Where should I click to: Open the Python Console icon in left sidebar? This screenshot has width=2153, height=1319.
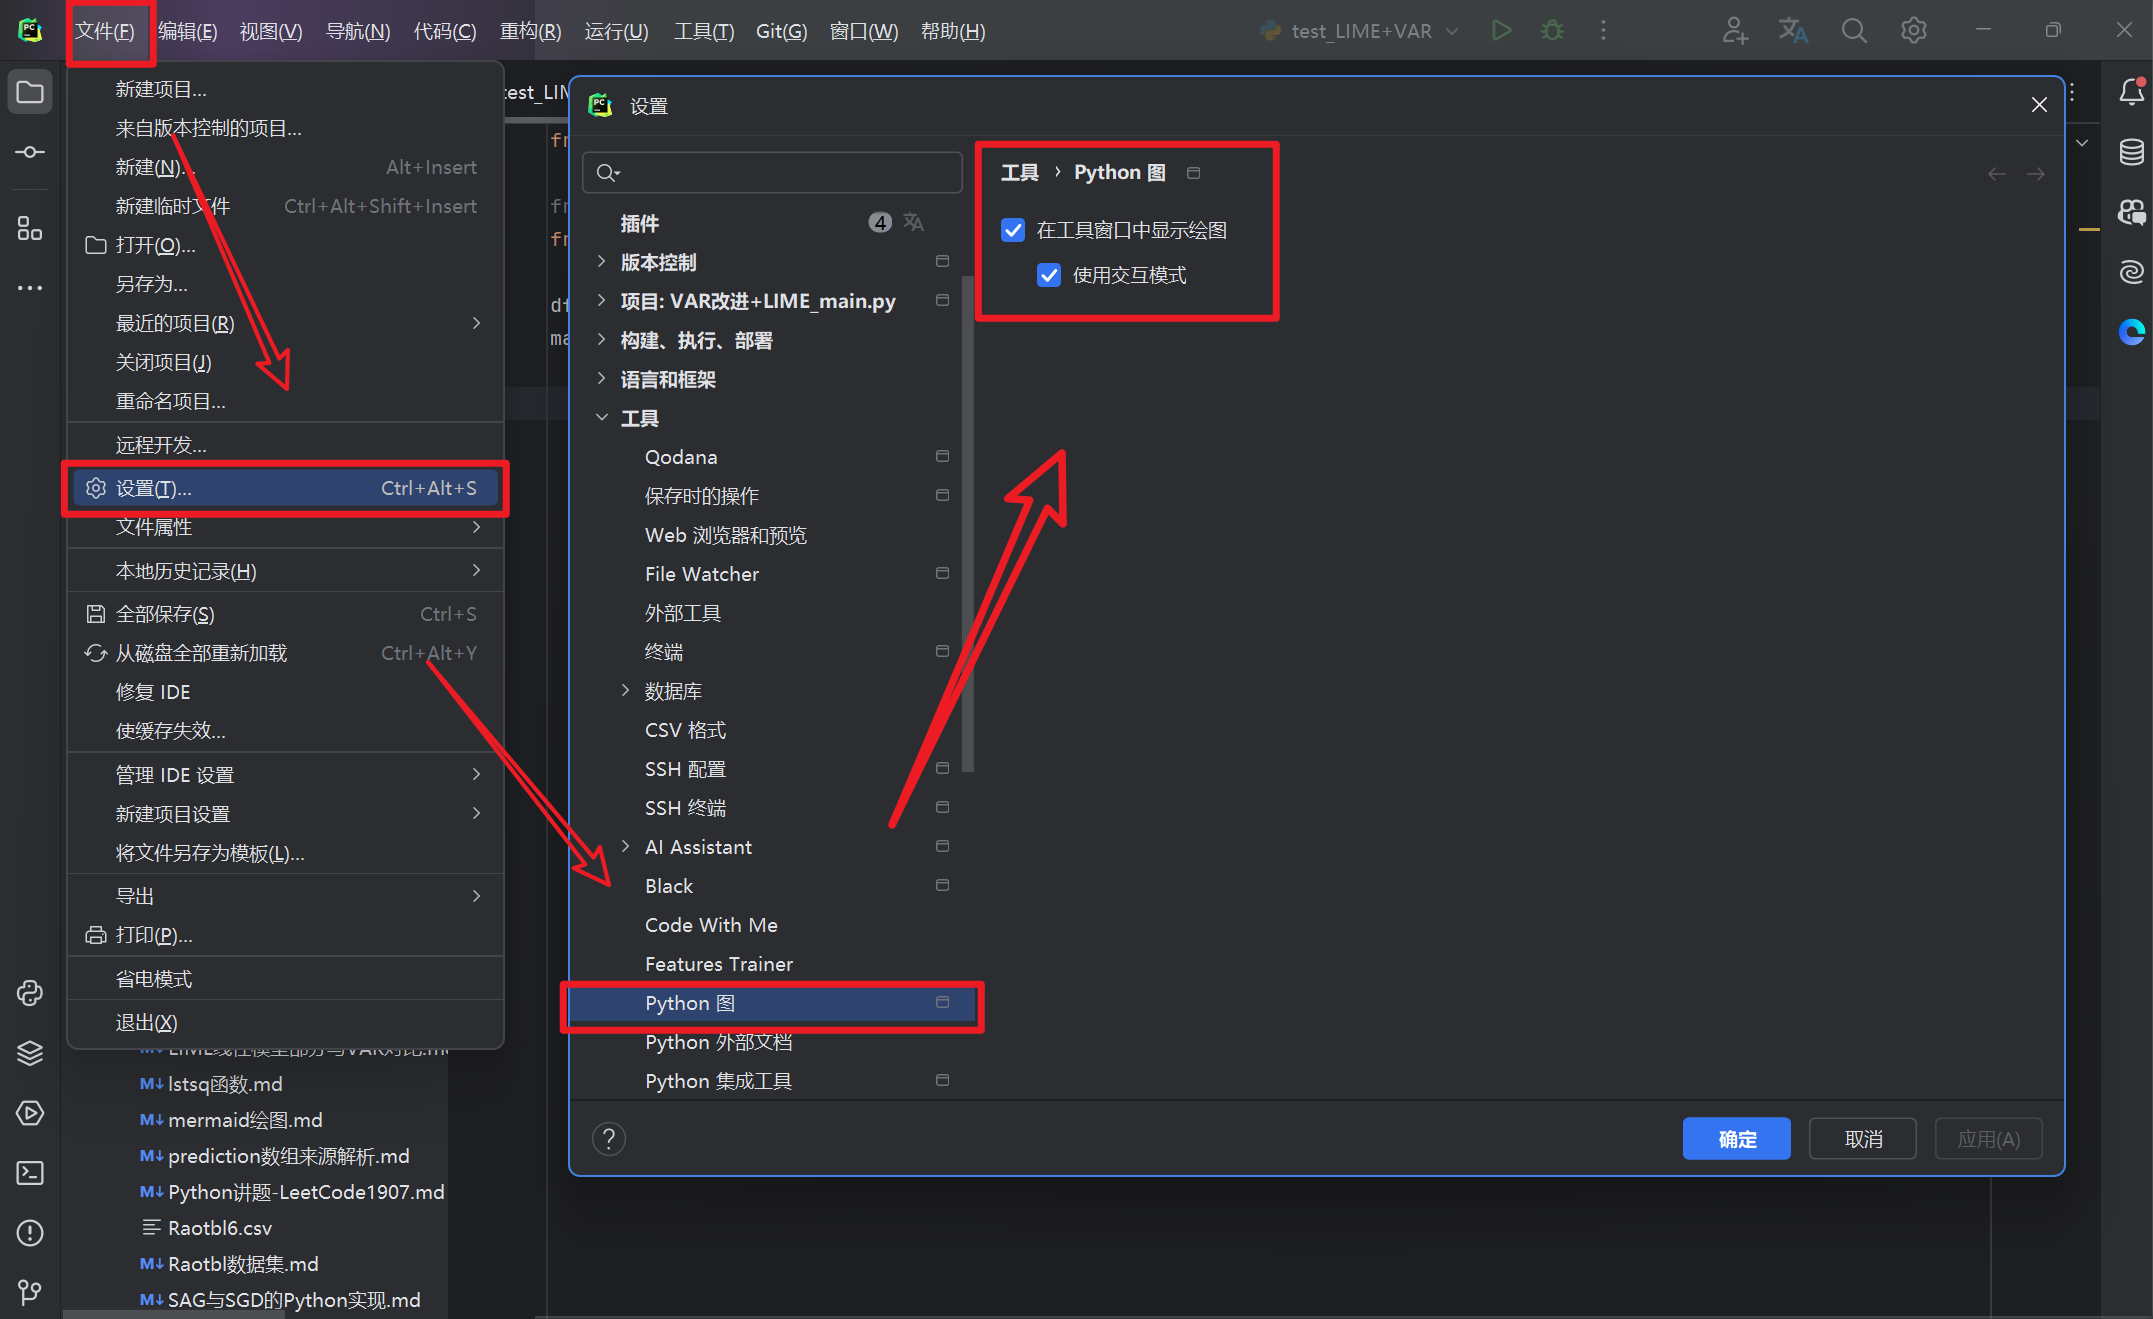click(x=30, y=992)
